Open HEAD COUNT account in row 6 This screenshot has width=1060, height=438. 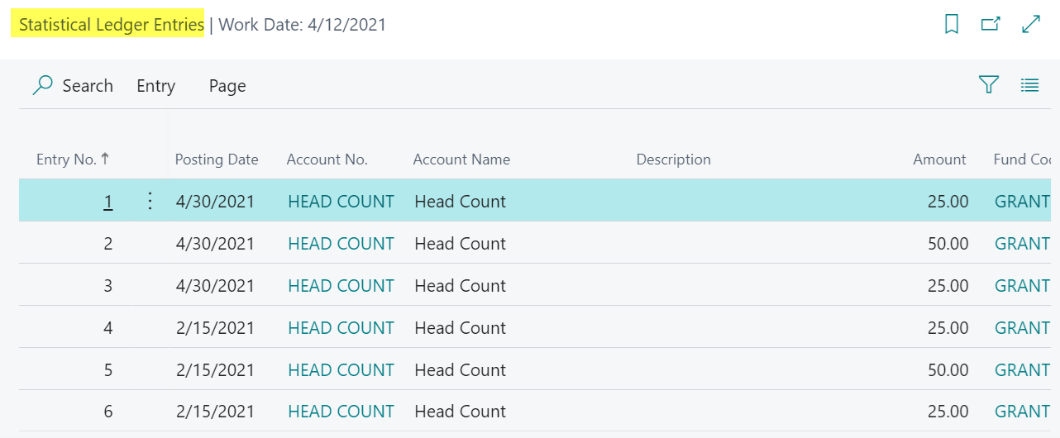point(340,412)
